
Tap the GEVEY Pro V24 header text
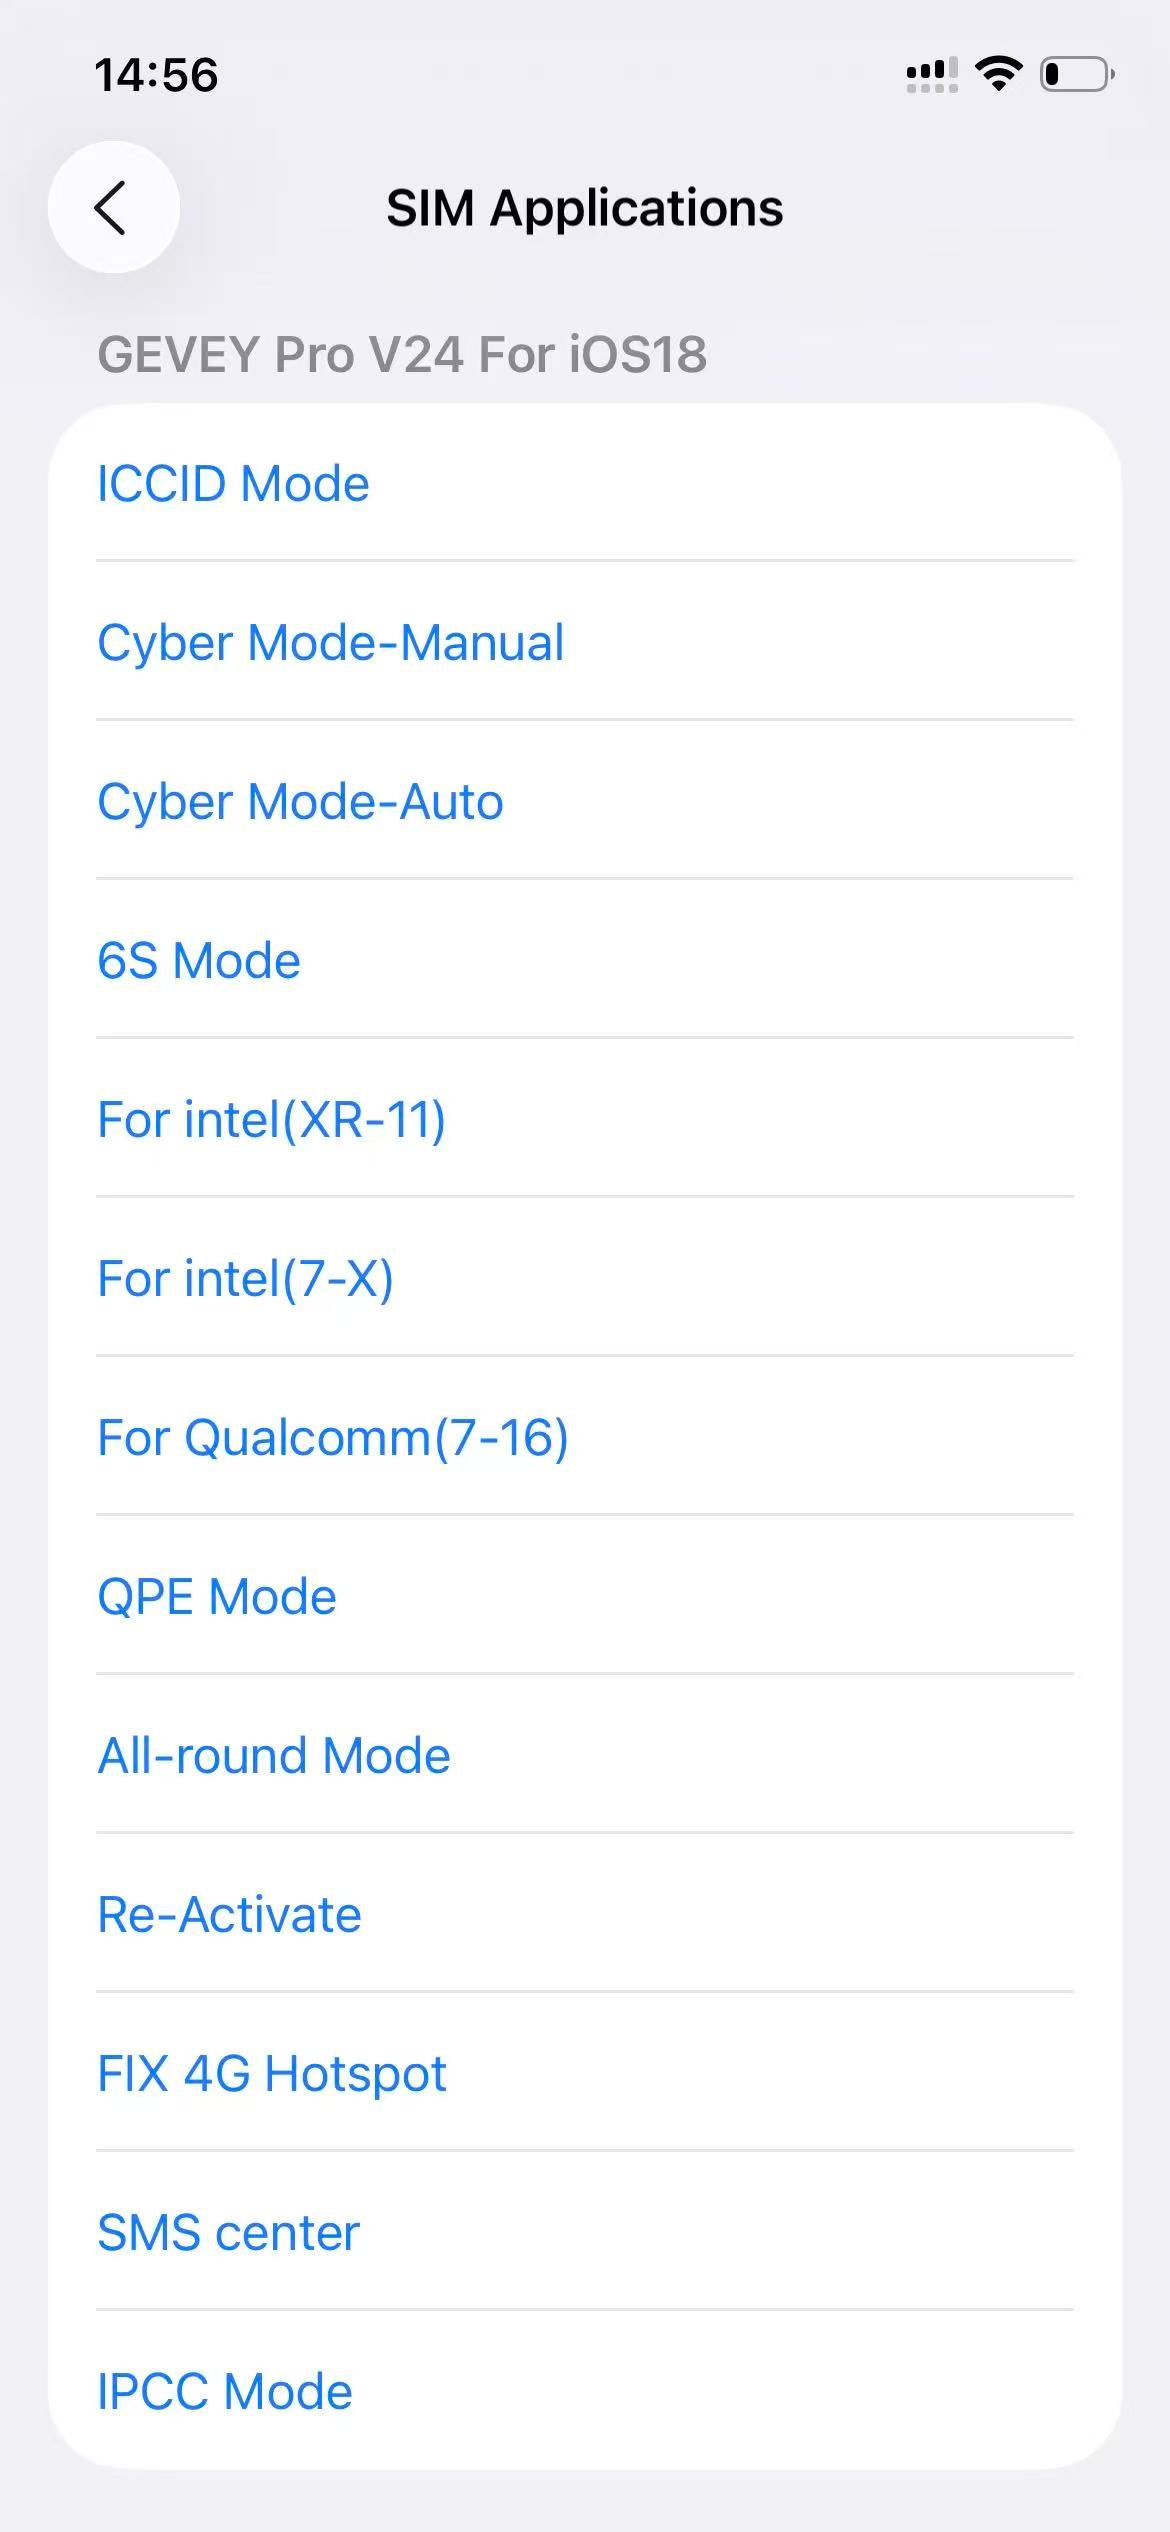pyautogui.click(x=401, y=355)
